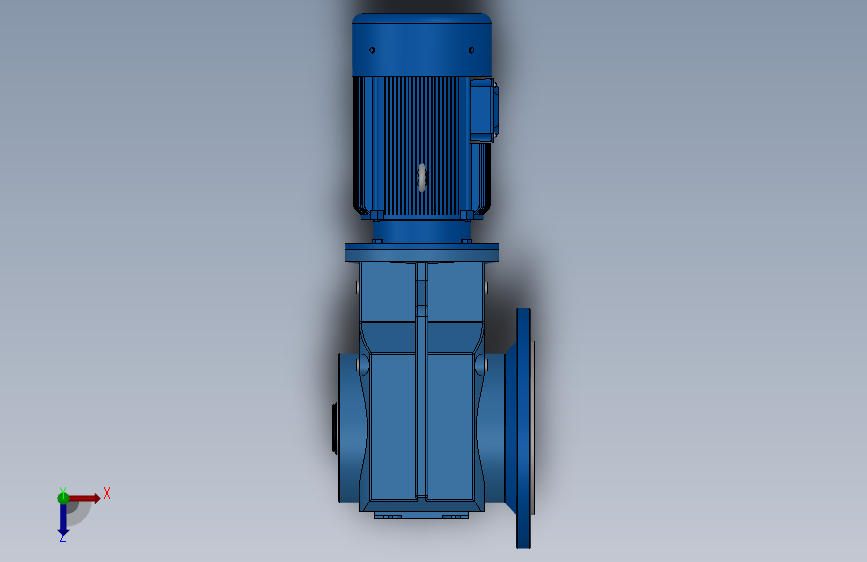Select the terminal box on the motor side
867x562 pixels.
tap(484, 110)
